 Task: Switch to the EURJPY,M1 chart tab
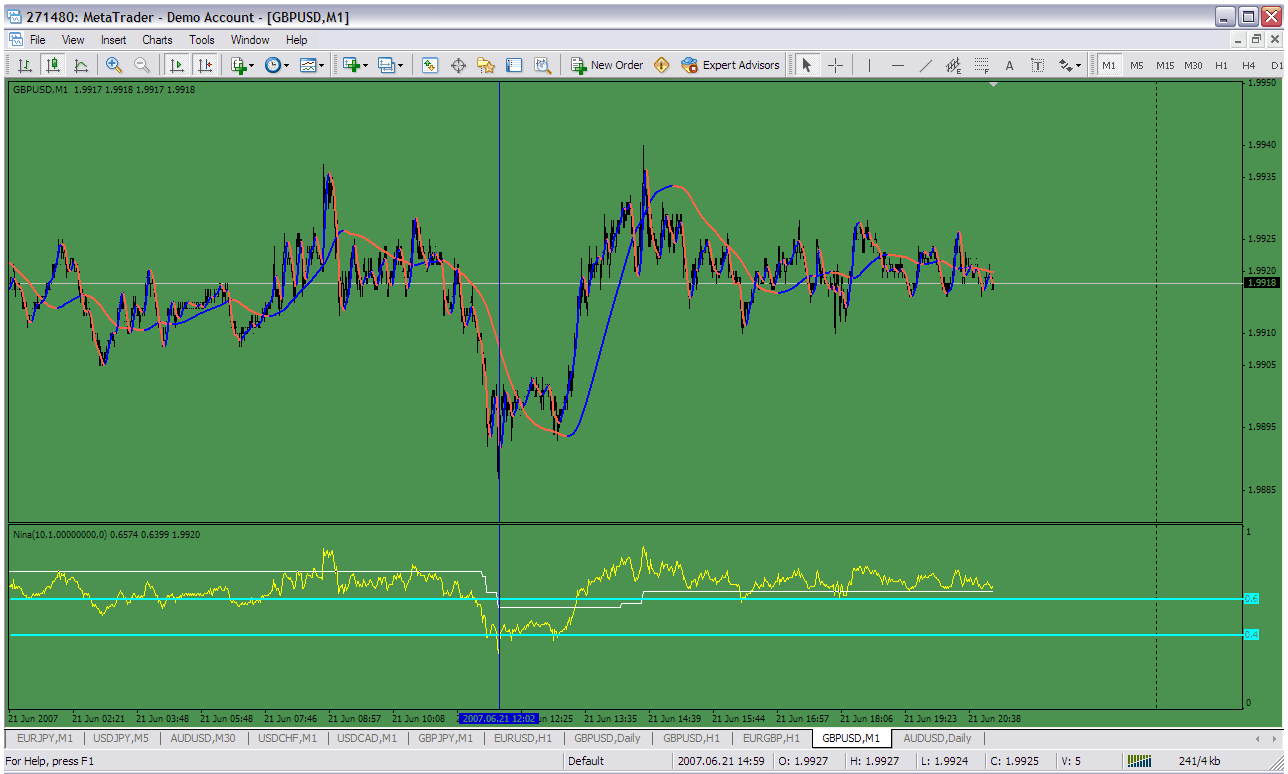point(45,739)
